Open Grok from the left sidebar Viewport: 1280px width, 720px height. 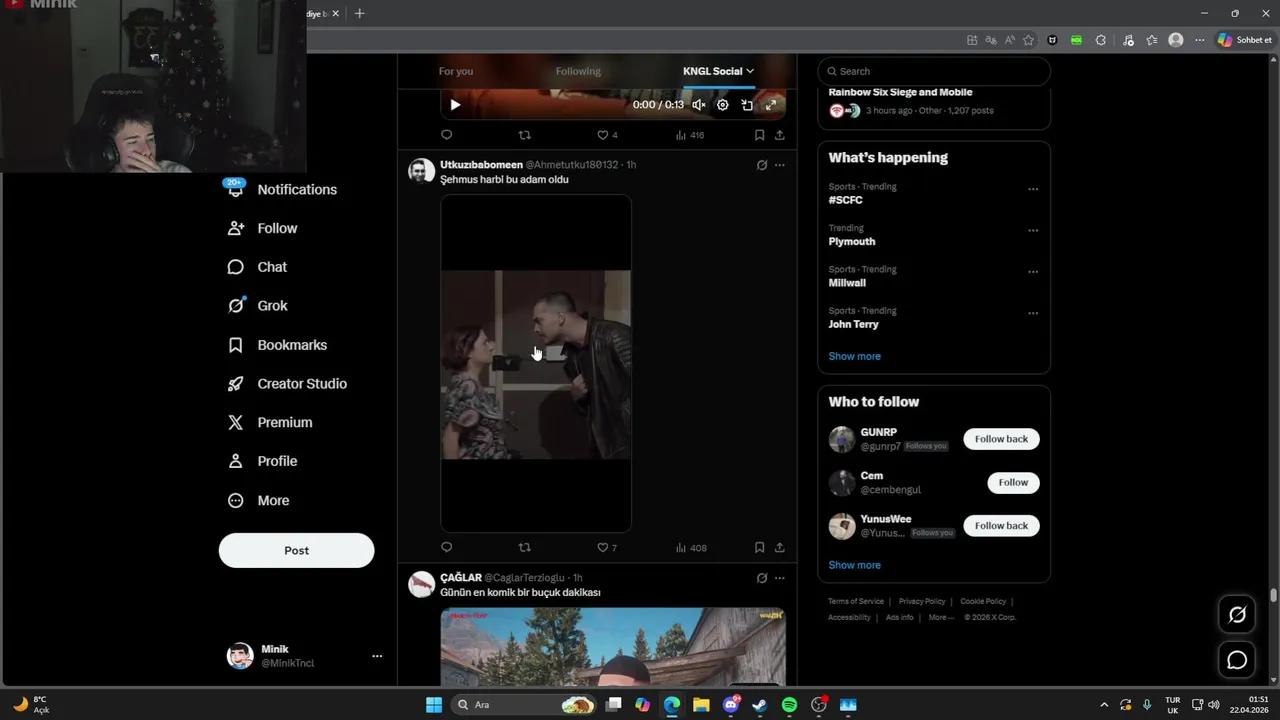pyautogui.click(x=272, y=305)
